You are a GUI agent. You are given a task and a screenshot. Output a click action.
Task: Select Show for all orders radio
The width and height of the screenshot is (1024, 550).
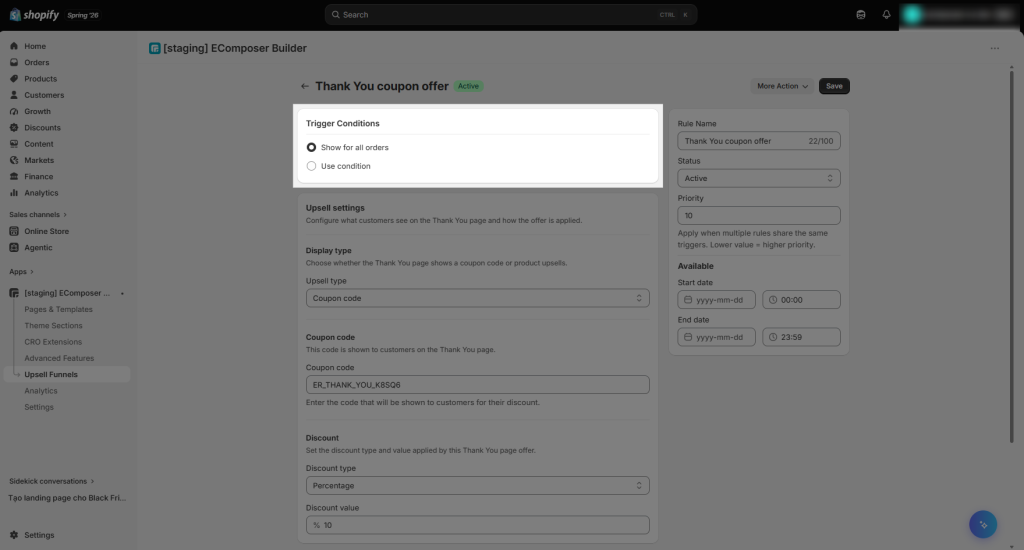312,148
